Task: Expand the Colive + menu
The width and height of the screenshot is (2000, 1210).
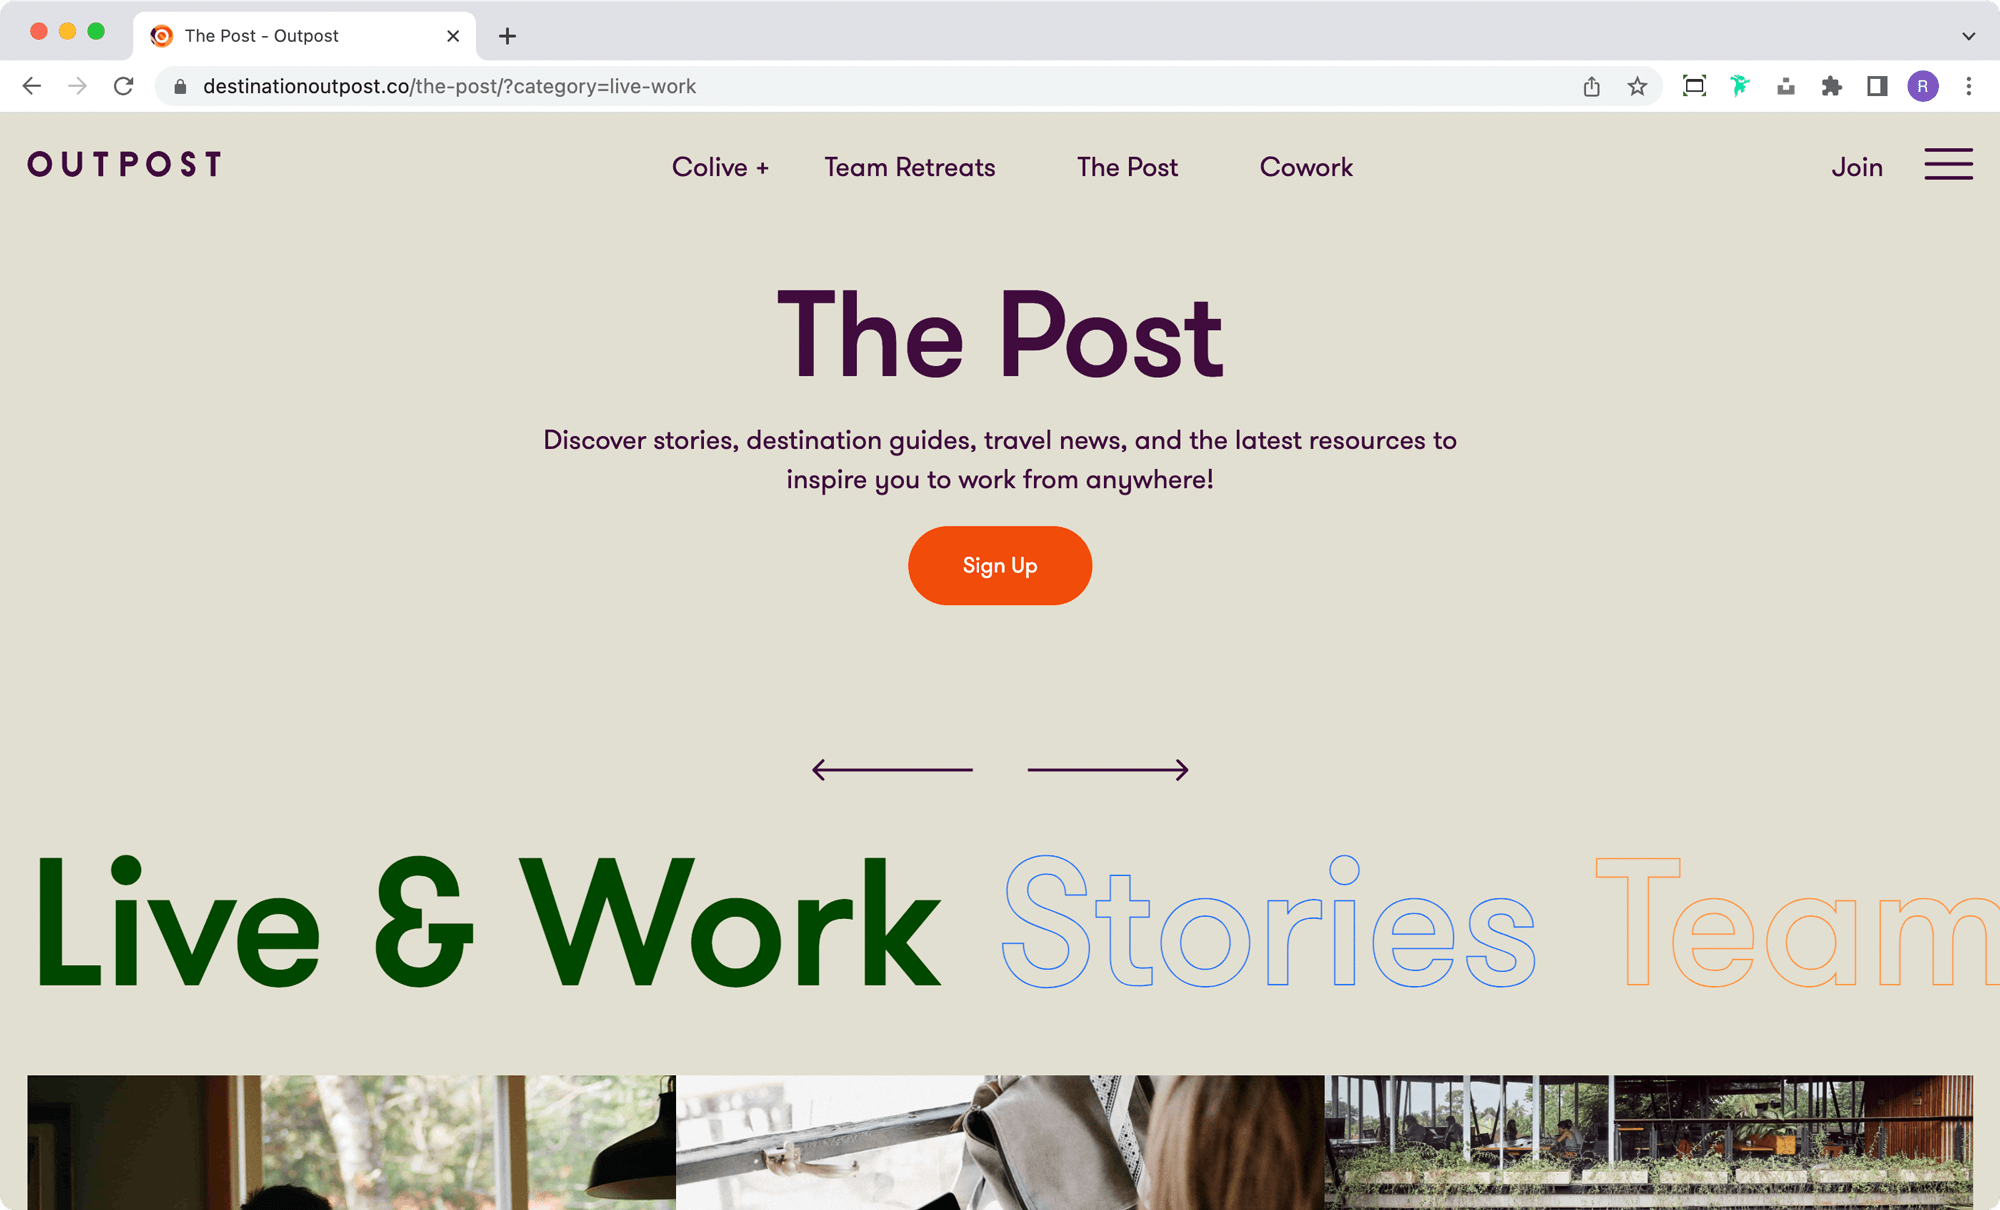Action: point(720,167)
